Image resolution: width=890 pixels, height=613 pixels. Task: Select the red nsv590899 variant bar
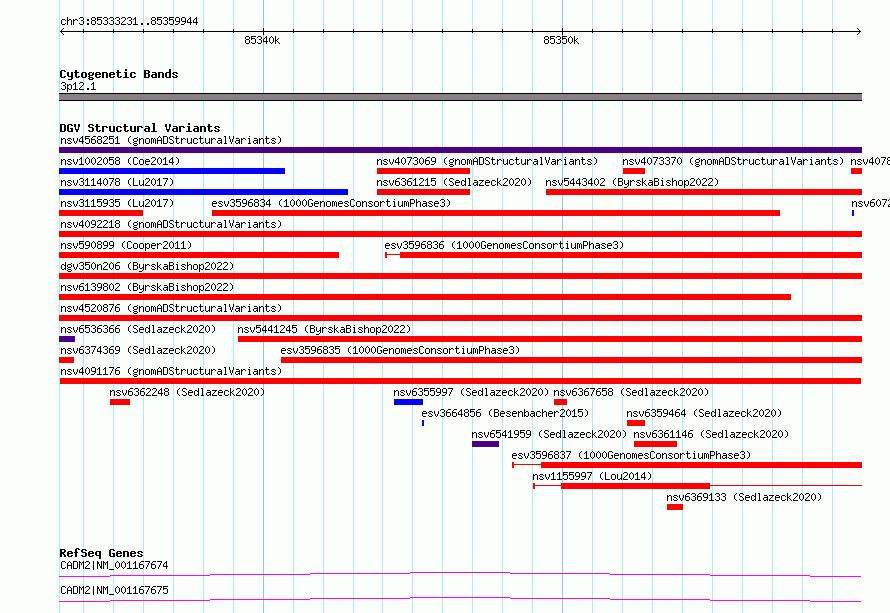point(199,255)
